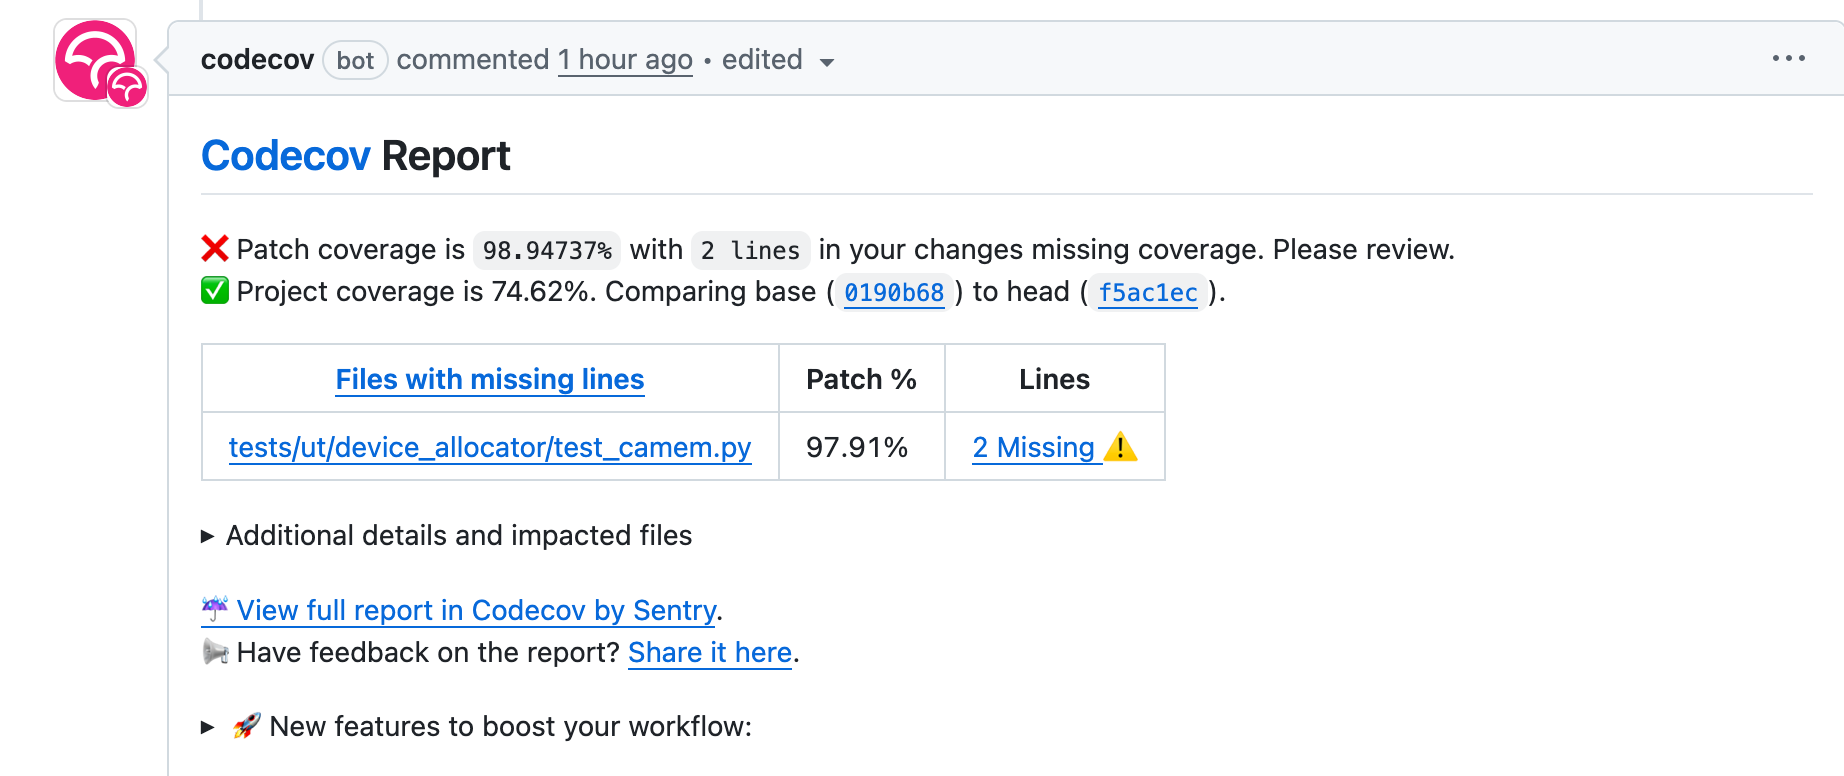Click the rocket emoji icon
The image size is (1844, 776).
247,726
